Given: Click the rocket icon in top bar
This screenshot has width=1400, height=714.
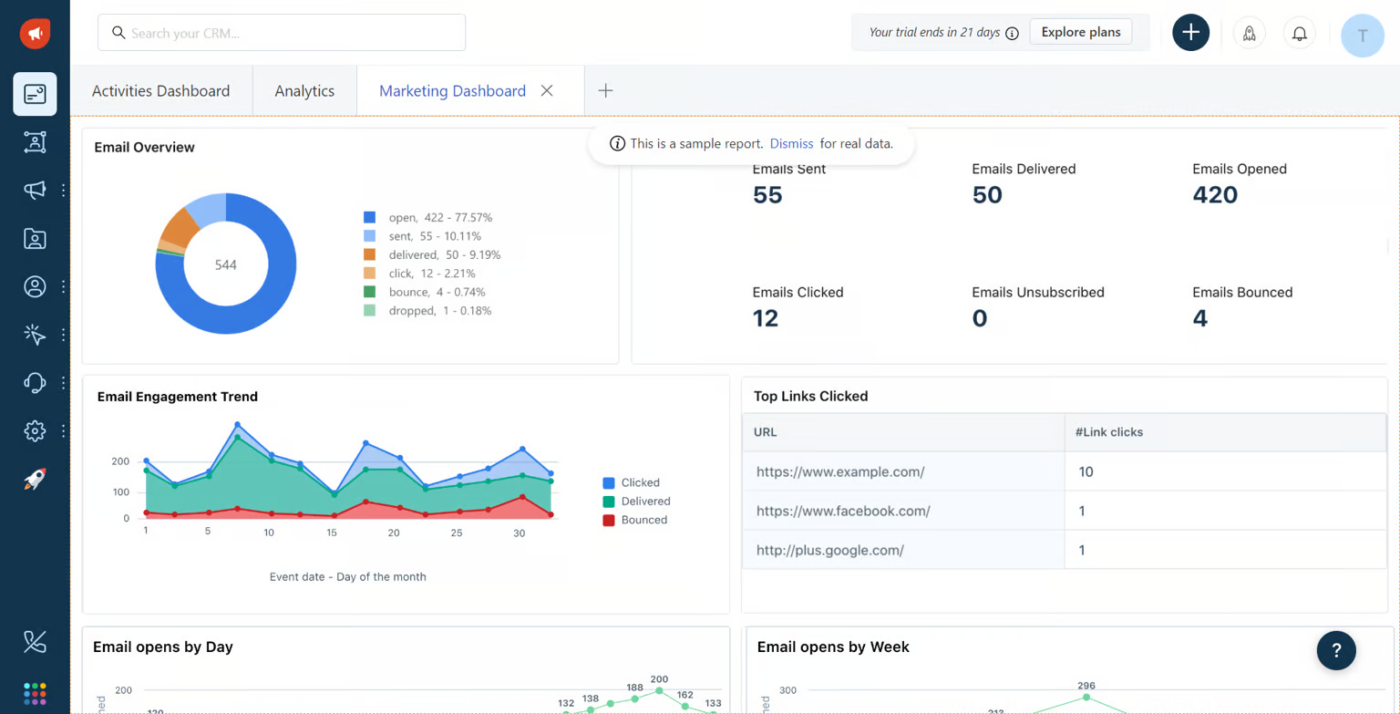Looking at the screenshot, I should [1249, 33].
